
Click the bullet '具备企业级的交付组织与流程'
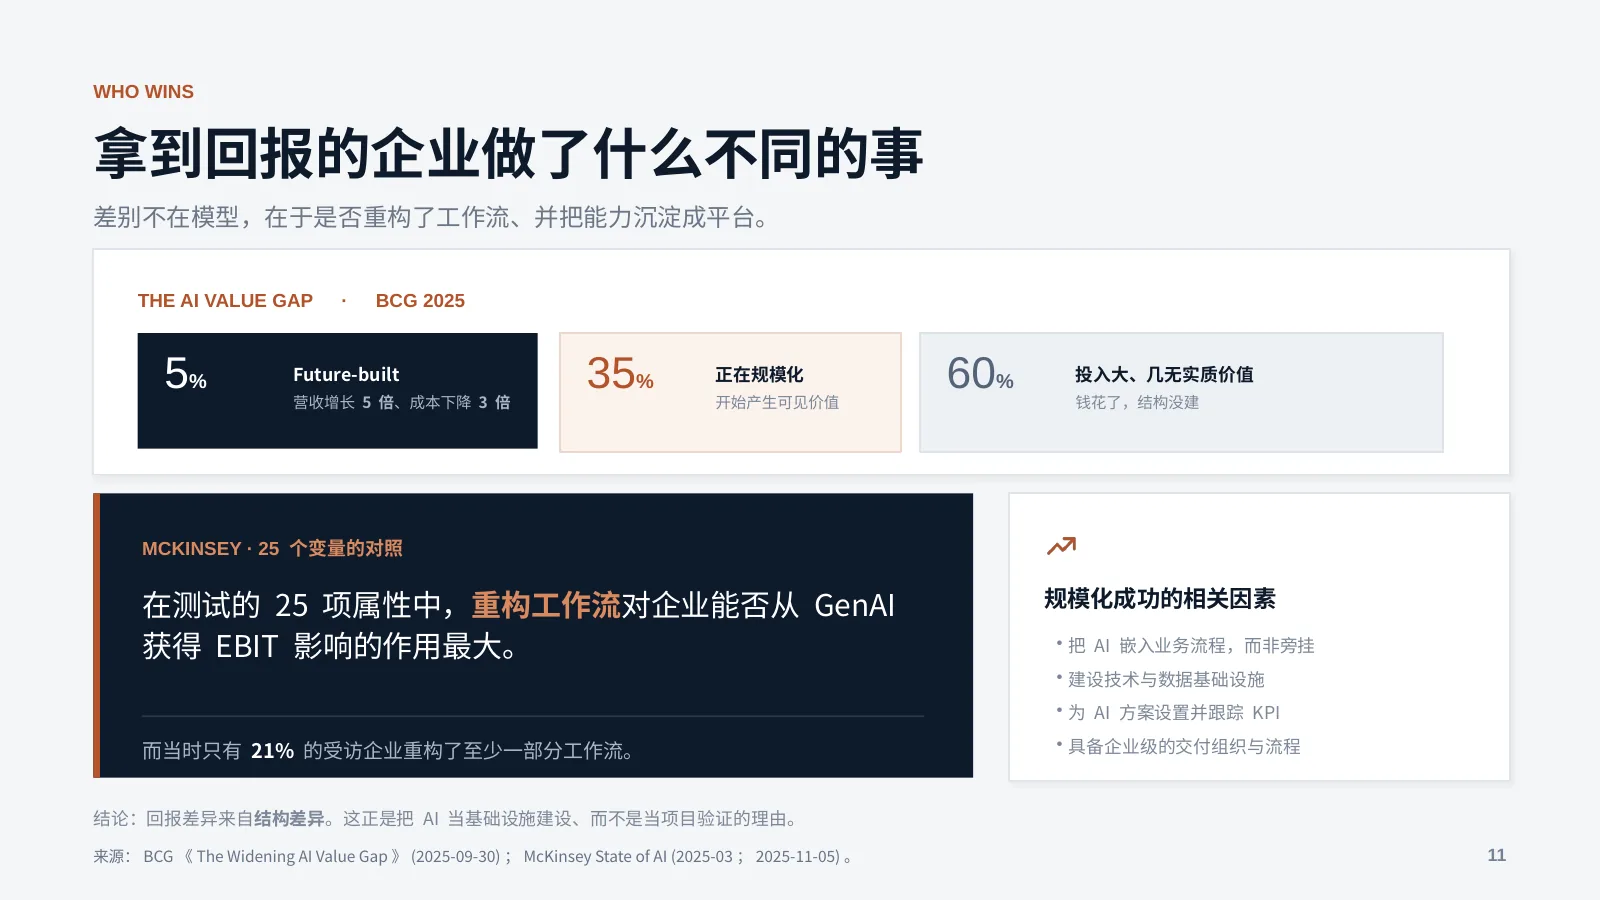tap(1184, 747)
